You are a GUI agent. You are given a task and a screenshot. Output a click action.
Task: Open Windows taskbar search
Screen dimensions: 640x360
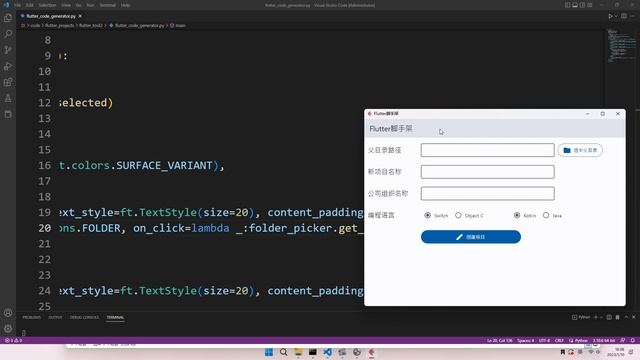point(283,352)
